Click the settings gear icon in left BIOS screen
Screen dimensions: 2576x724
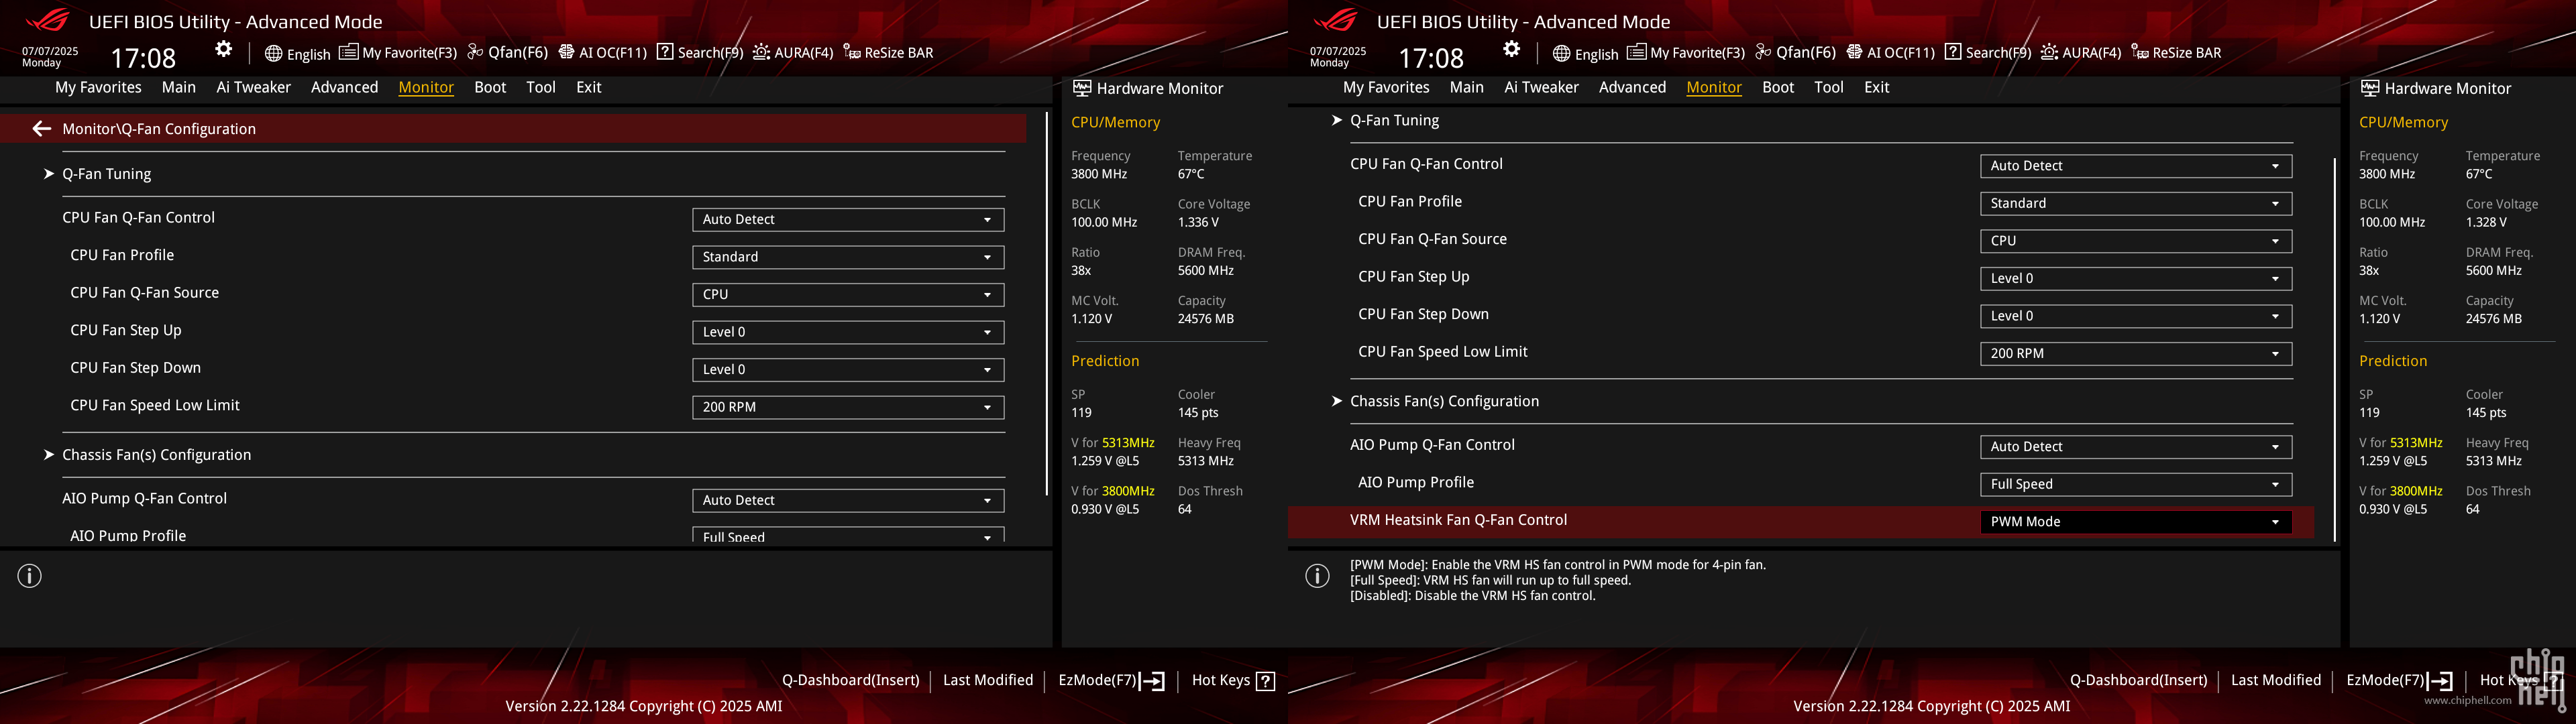(x=224, y=49)
